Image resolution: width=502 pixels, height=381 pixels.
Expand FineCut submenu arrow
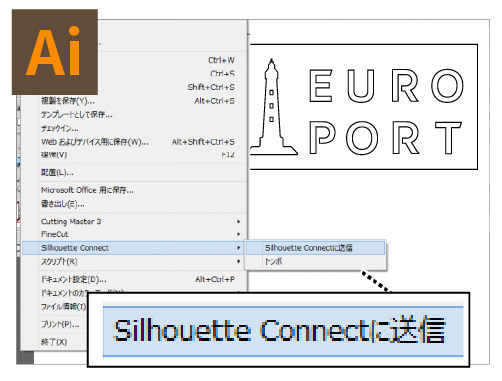[239, 234]
